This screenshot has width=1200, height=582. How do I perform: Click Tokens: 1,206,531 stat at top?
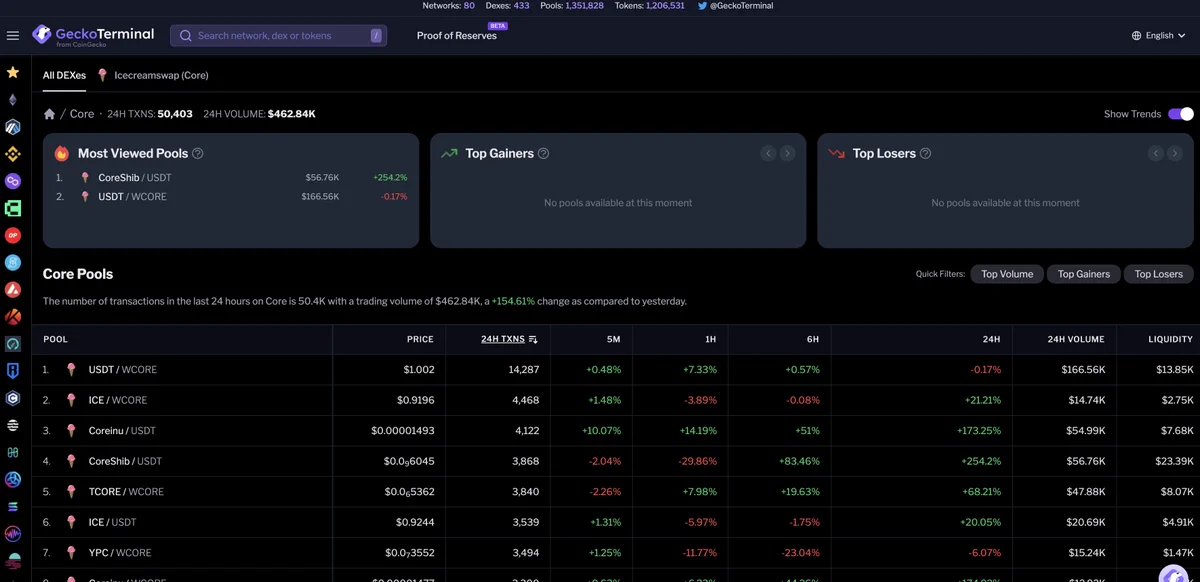coord(650,6)
